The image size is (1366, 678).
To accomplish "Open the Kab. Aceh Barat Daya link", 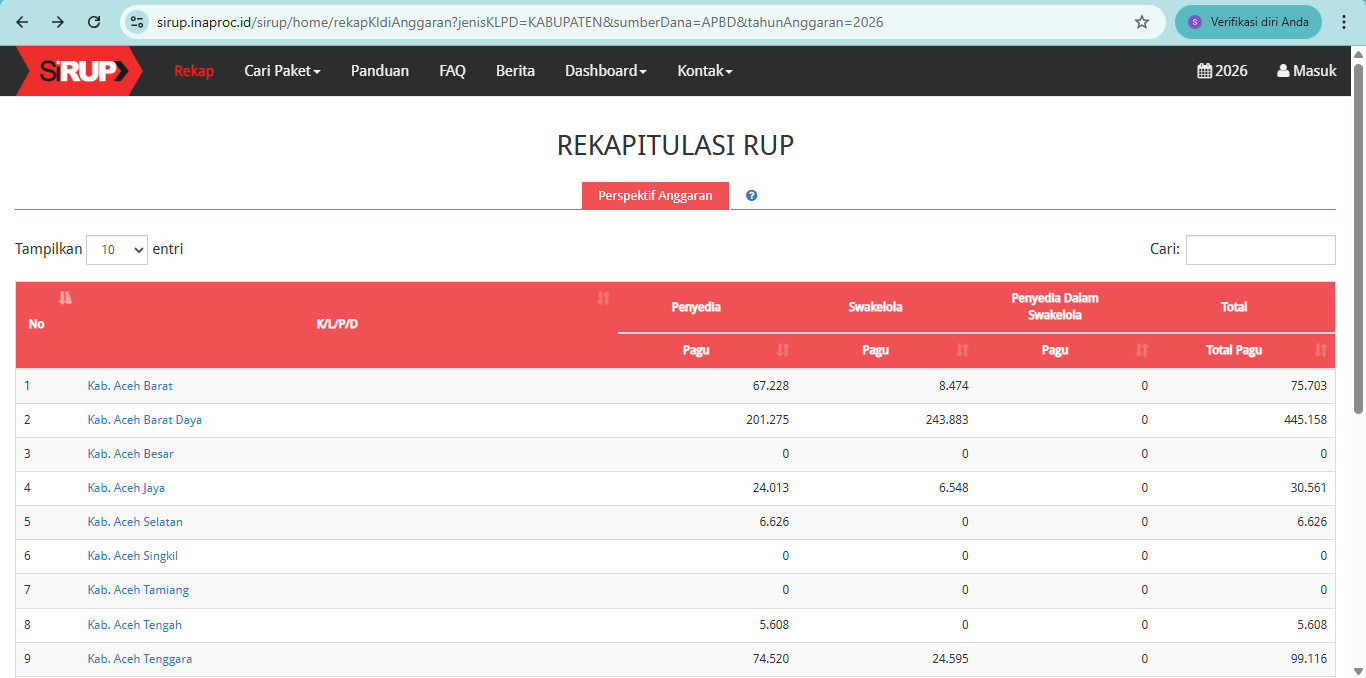I will click(x=145, y=420).
